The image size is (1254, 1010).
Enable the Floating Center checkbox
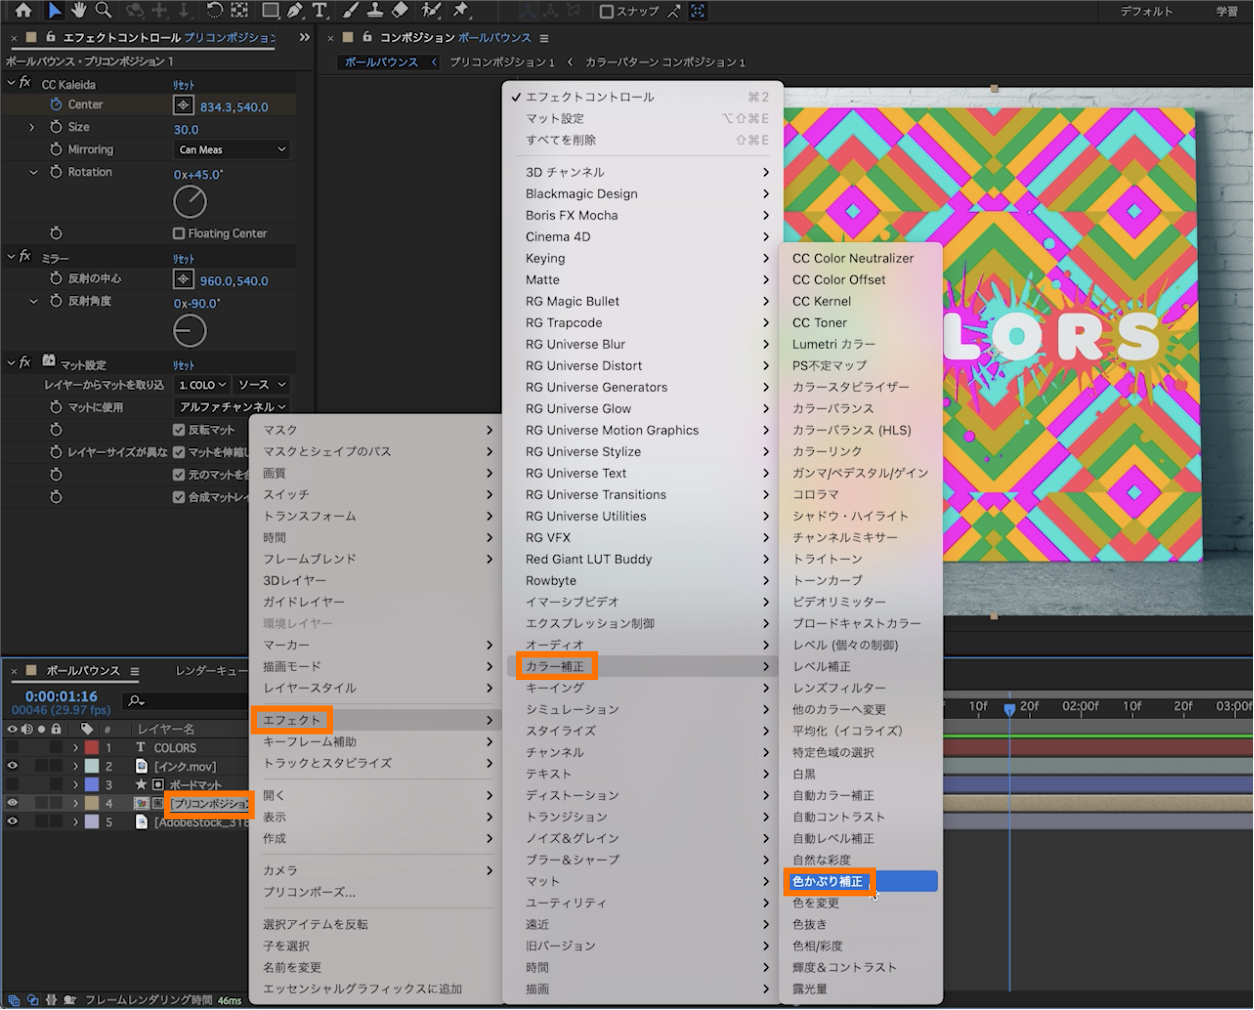click(179, 233)
